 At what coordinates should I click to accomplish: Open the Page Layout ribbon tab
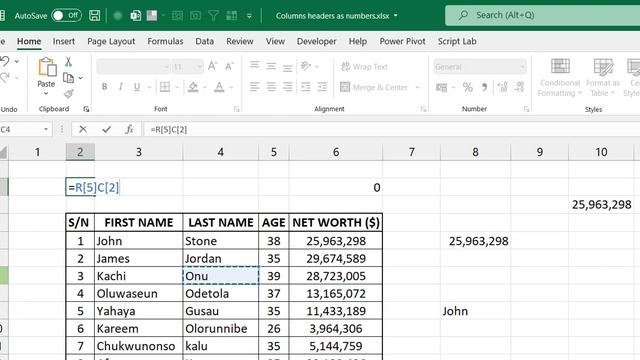pyautogui.click(x=111, y=41)
